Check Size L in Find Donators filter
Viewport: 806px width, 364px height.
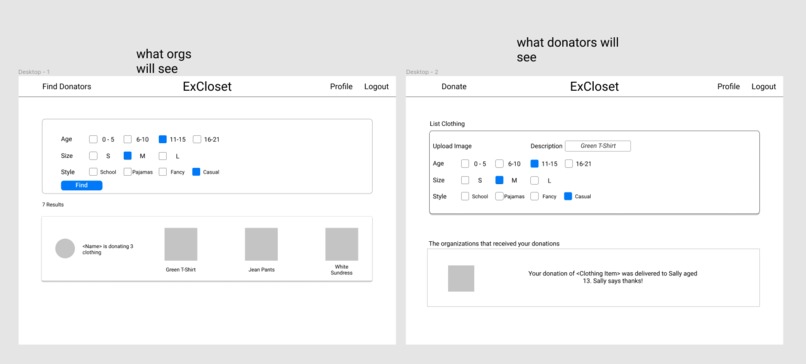tap(162, 155)
